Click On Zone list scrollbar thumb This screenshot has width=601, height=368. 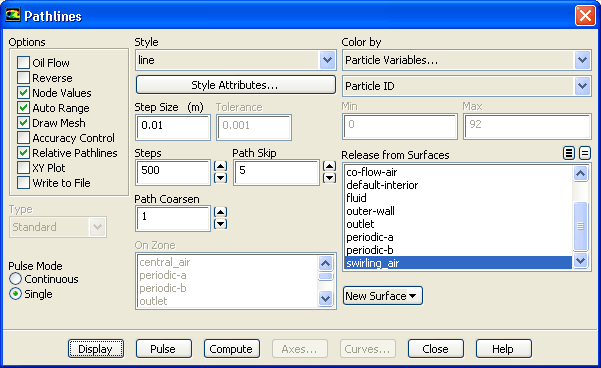click(325, 276)
